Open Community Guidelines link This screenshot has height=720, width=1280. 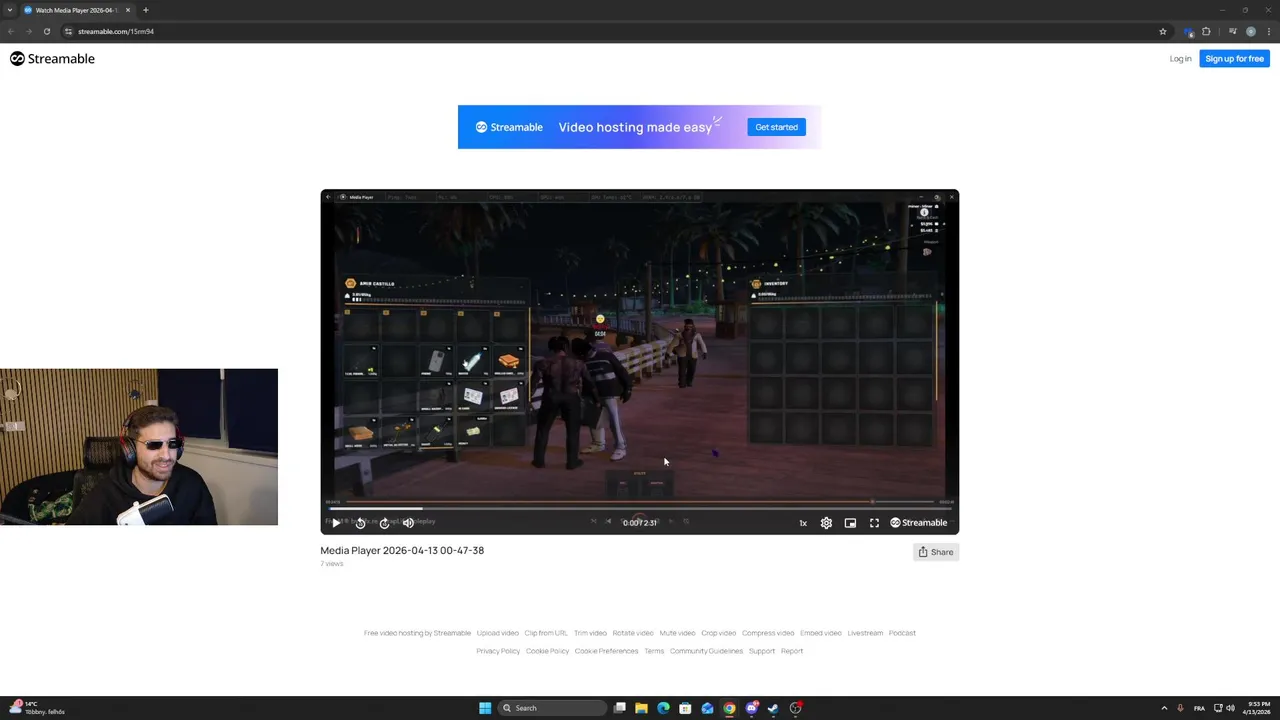[706, 651]
